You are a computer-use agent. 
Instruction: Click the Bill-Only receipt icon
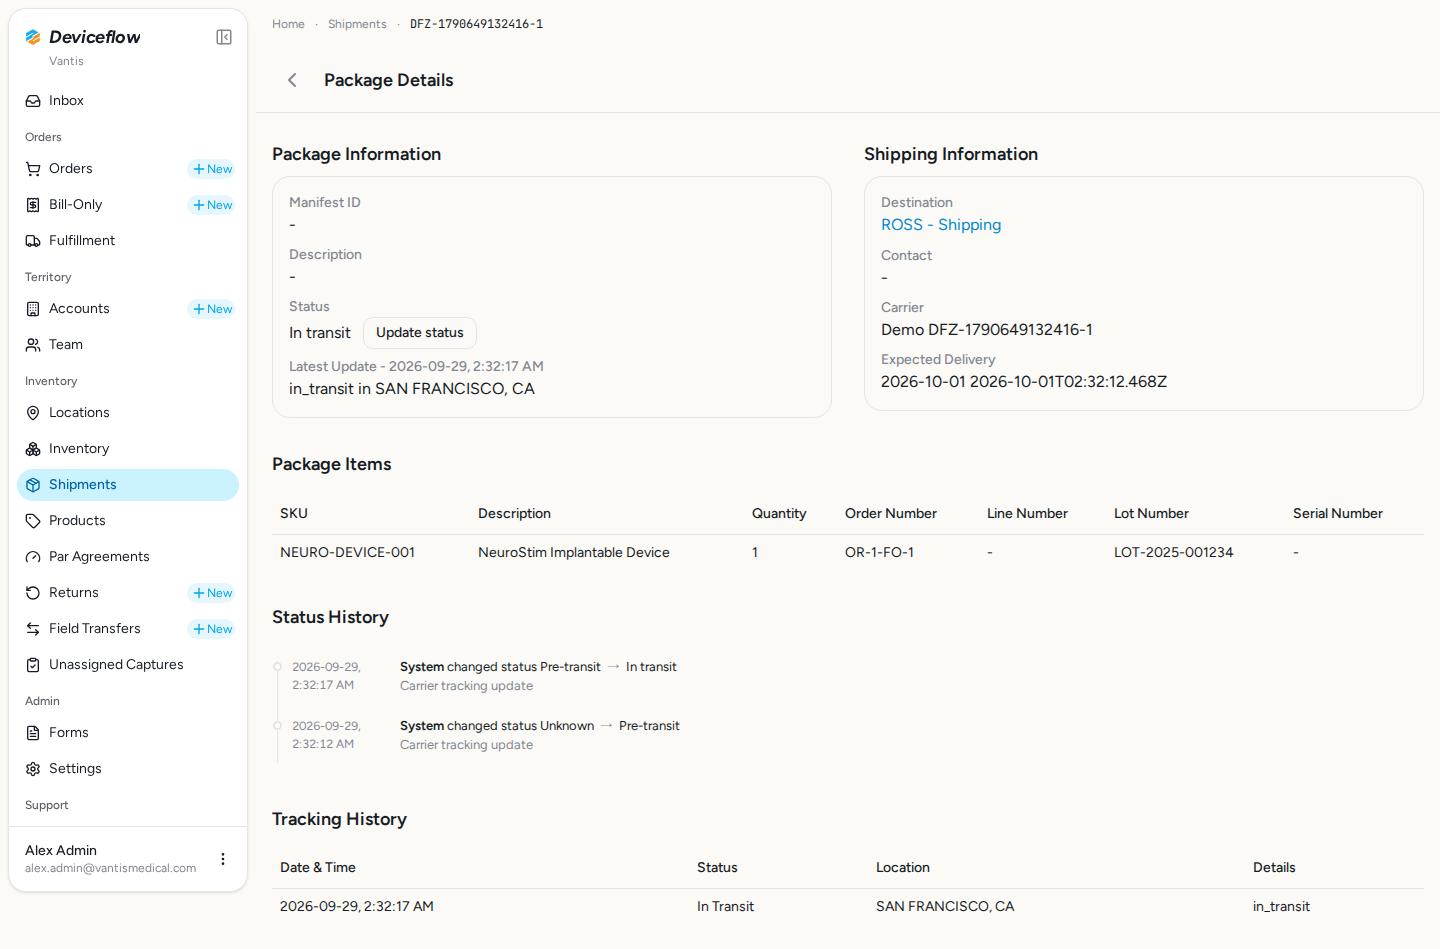click(x=33, y=205)
